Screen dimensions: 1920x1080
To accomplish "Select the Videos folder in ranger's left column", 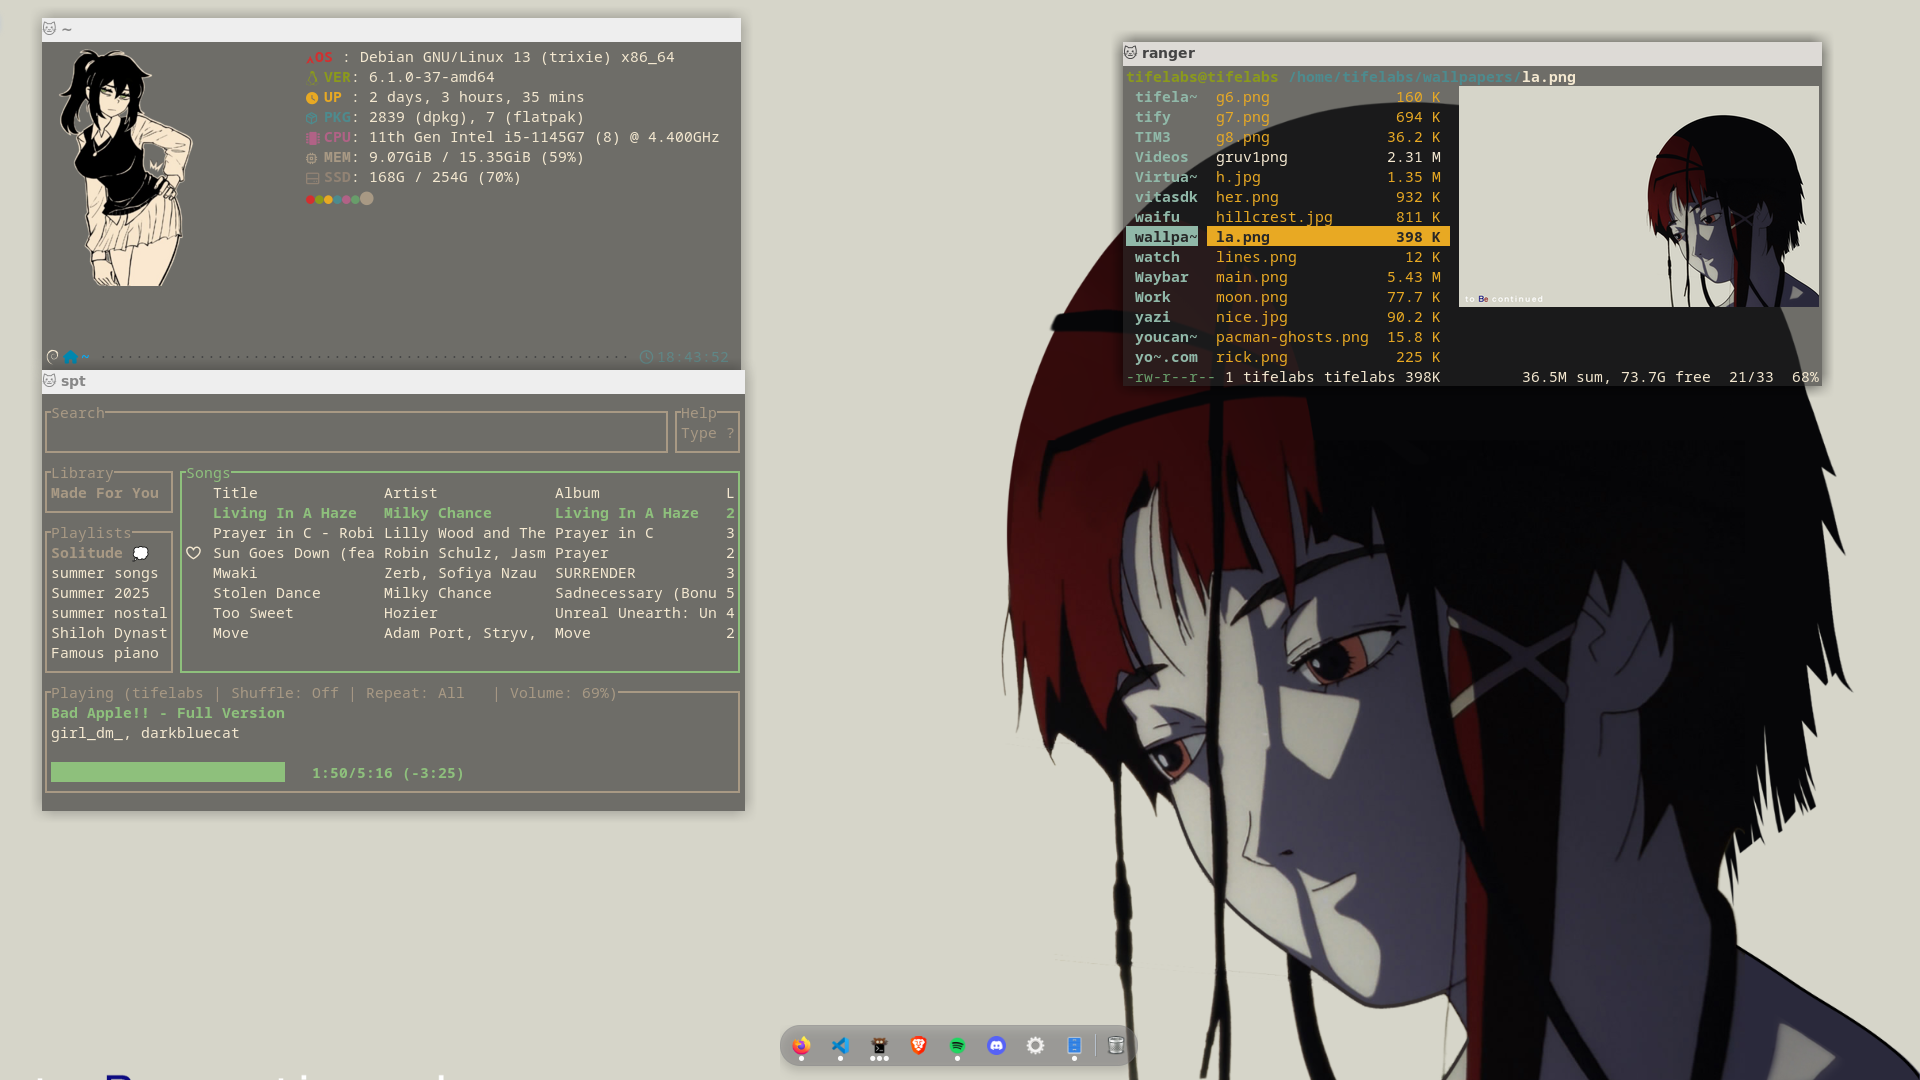I will tap(1162, 157).
